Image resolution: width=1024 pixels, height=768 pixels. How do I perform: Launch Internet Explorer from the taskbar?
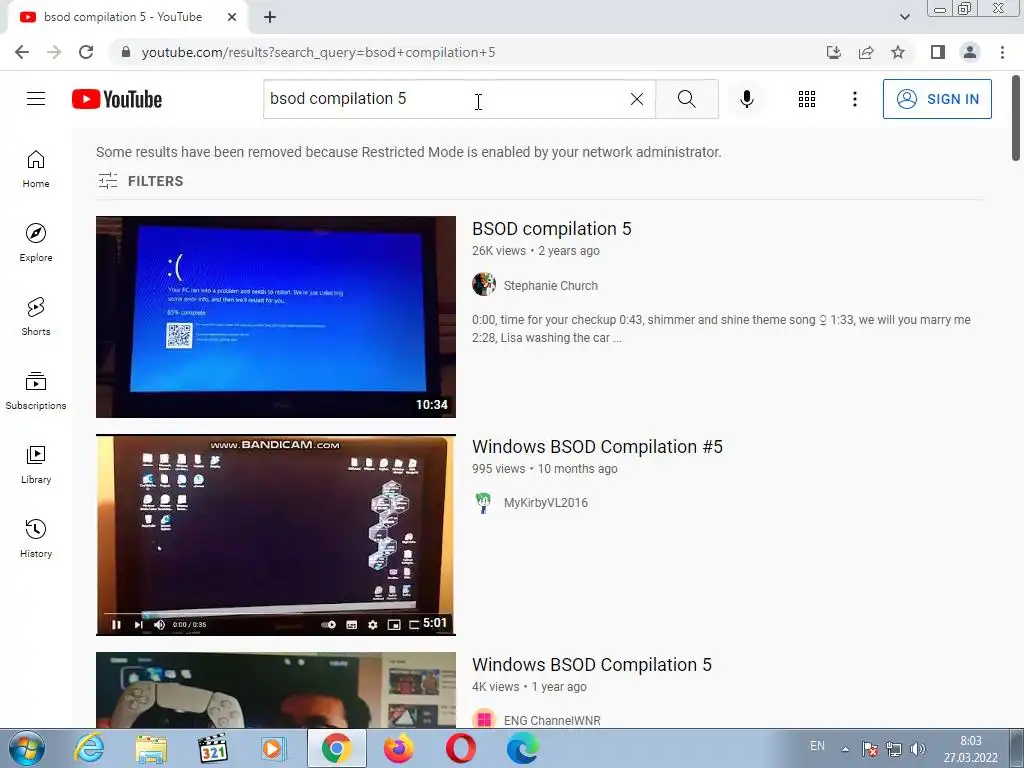pos(89,748)
